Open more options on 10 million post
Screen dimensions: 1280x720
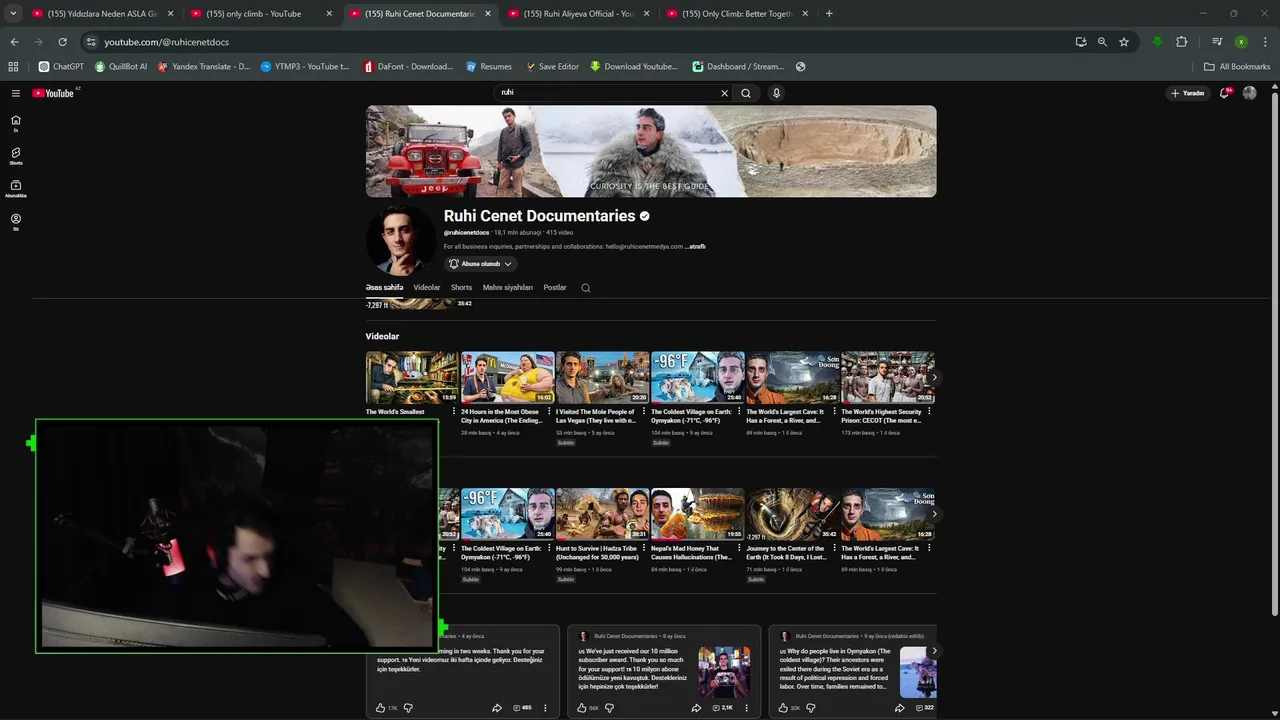click(747, 708)
